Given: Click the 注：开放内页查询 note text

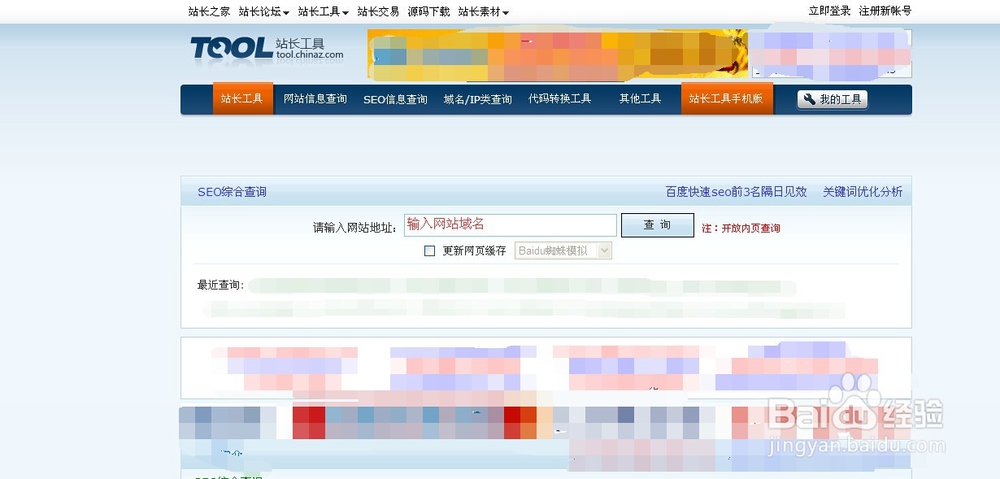Looking at the screenshot, I should pos(740,228).
